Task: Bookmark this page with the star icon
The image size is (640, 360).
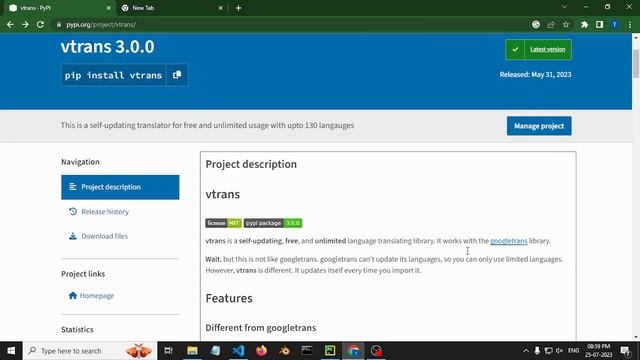Action: tap(566, 24)
